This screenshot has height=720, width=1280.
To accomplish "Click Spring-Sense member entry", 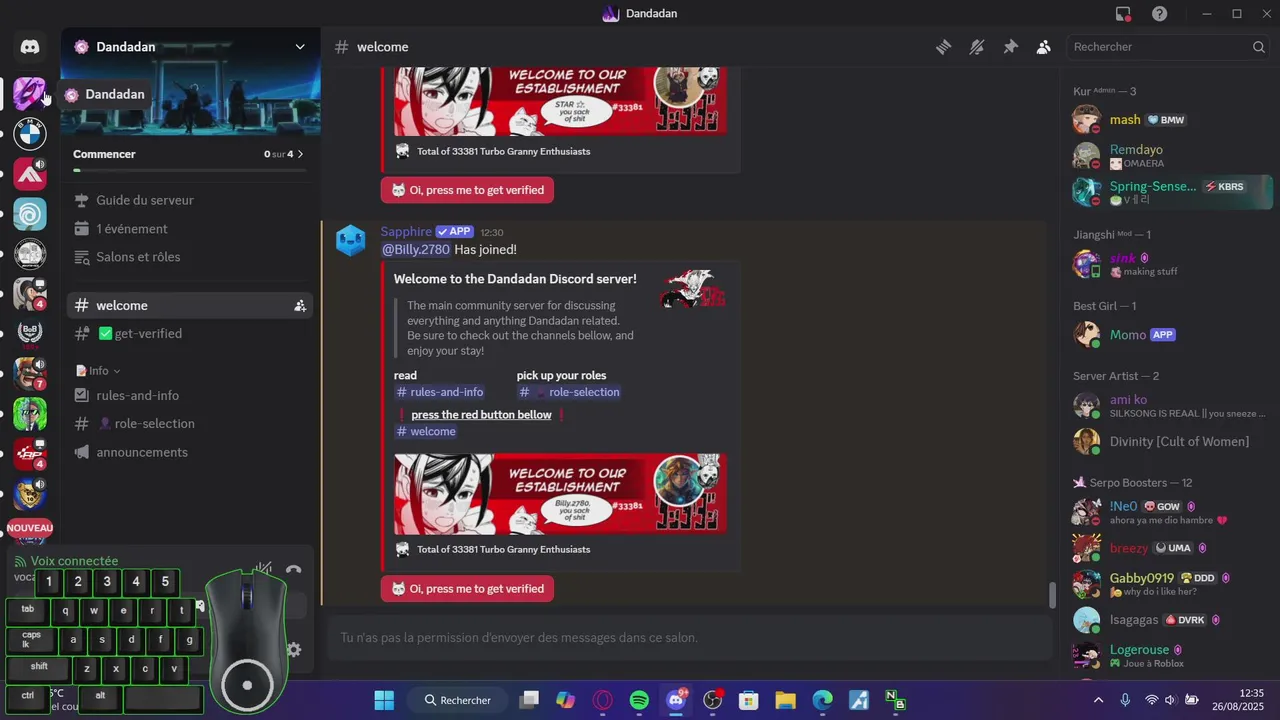I will (x=1170, y=192).
